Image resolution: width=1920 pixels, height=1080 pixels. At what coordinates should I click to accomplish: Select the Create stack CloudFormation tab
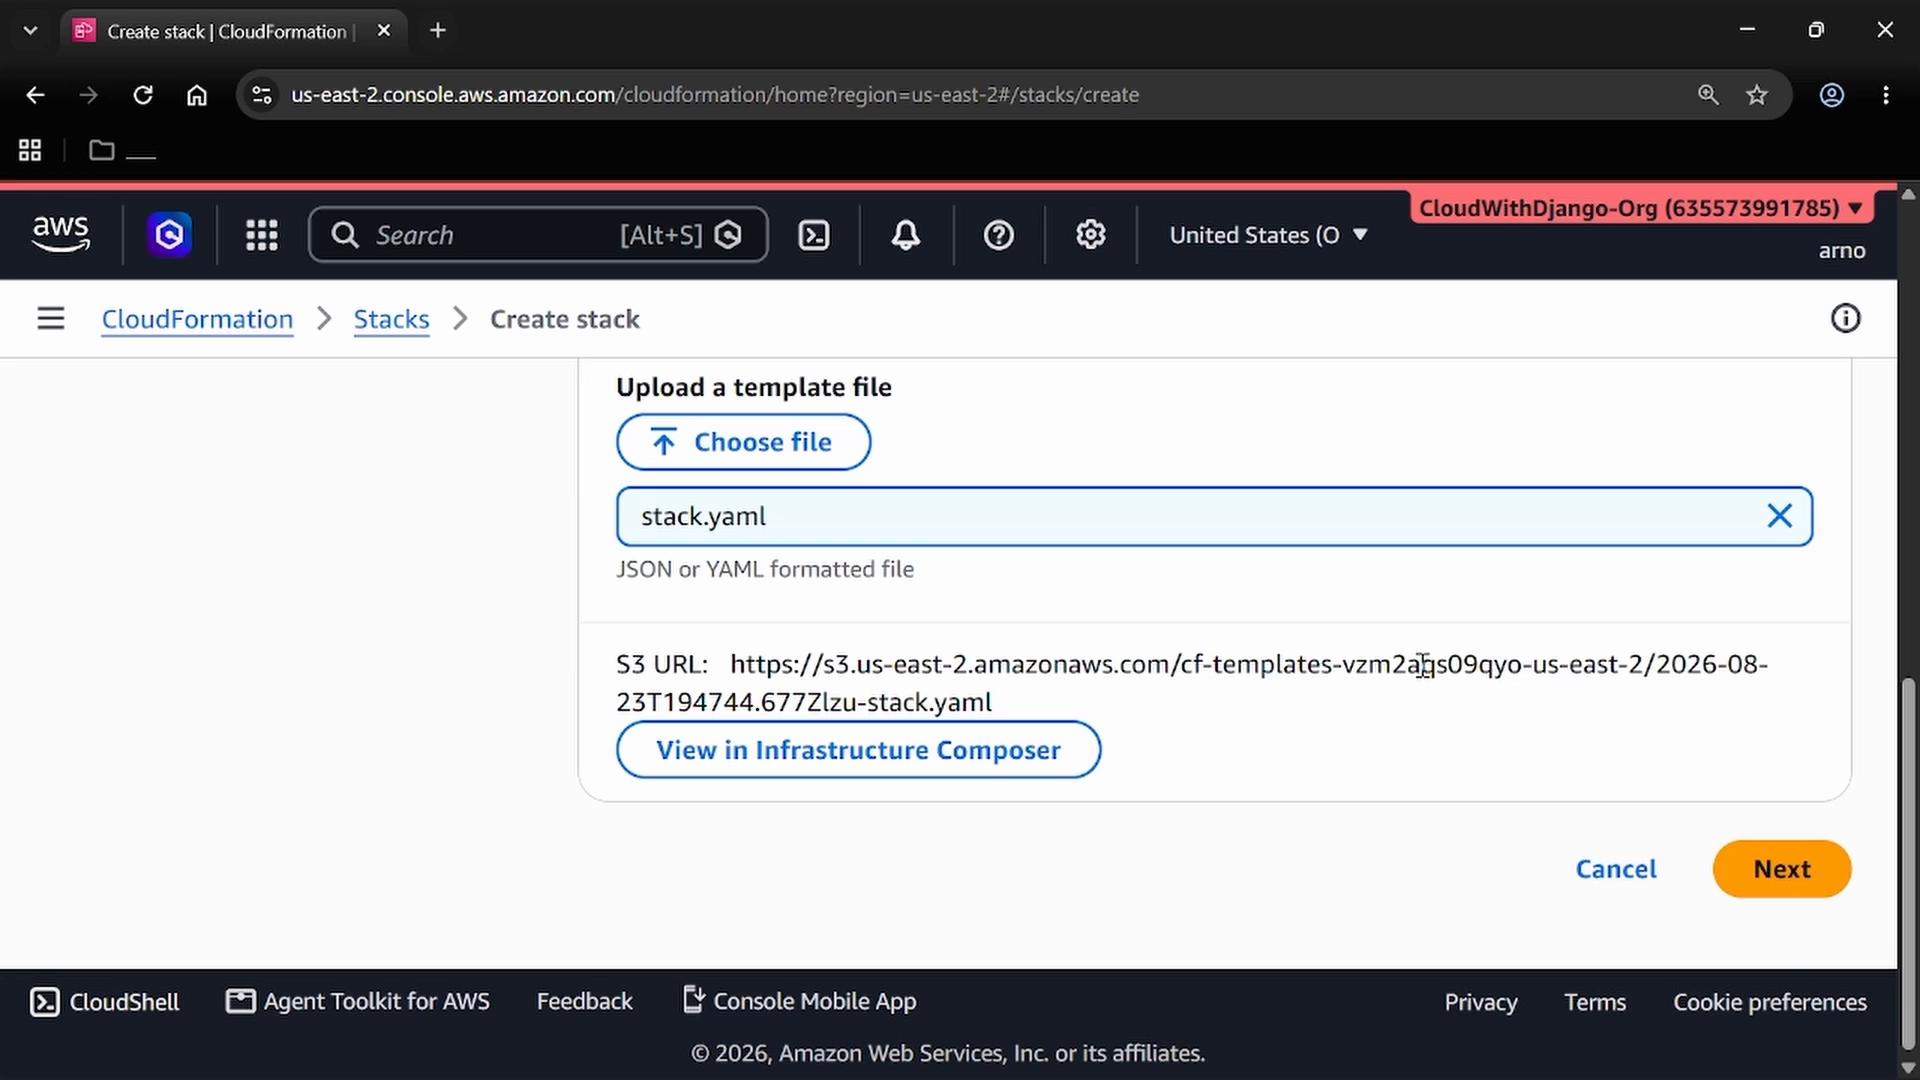(x=233, y=31)
